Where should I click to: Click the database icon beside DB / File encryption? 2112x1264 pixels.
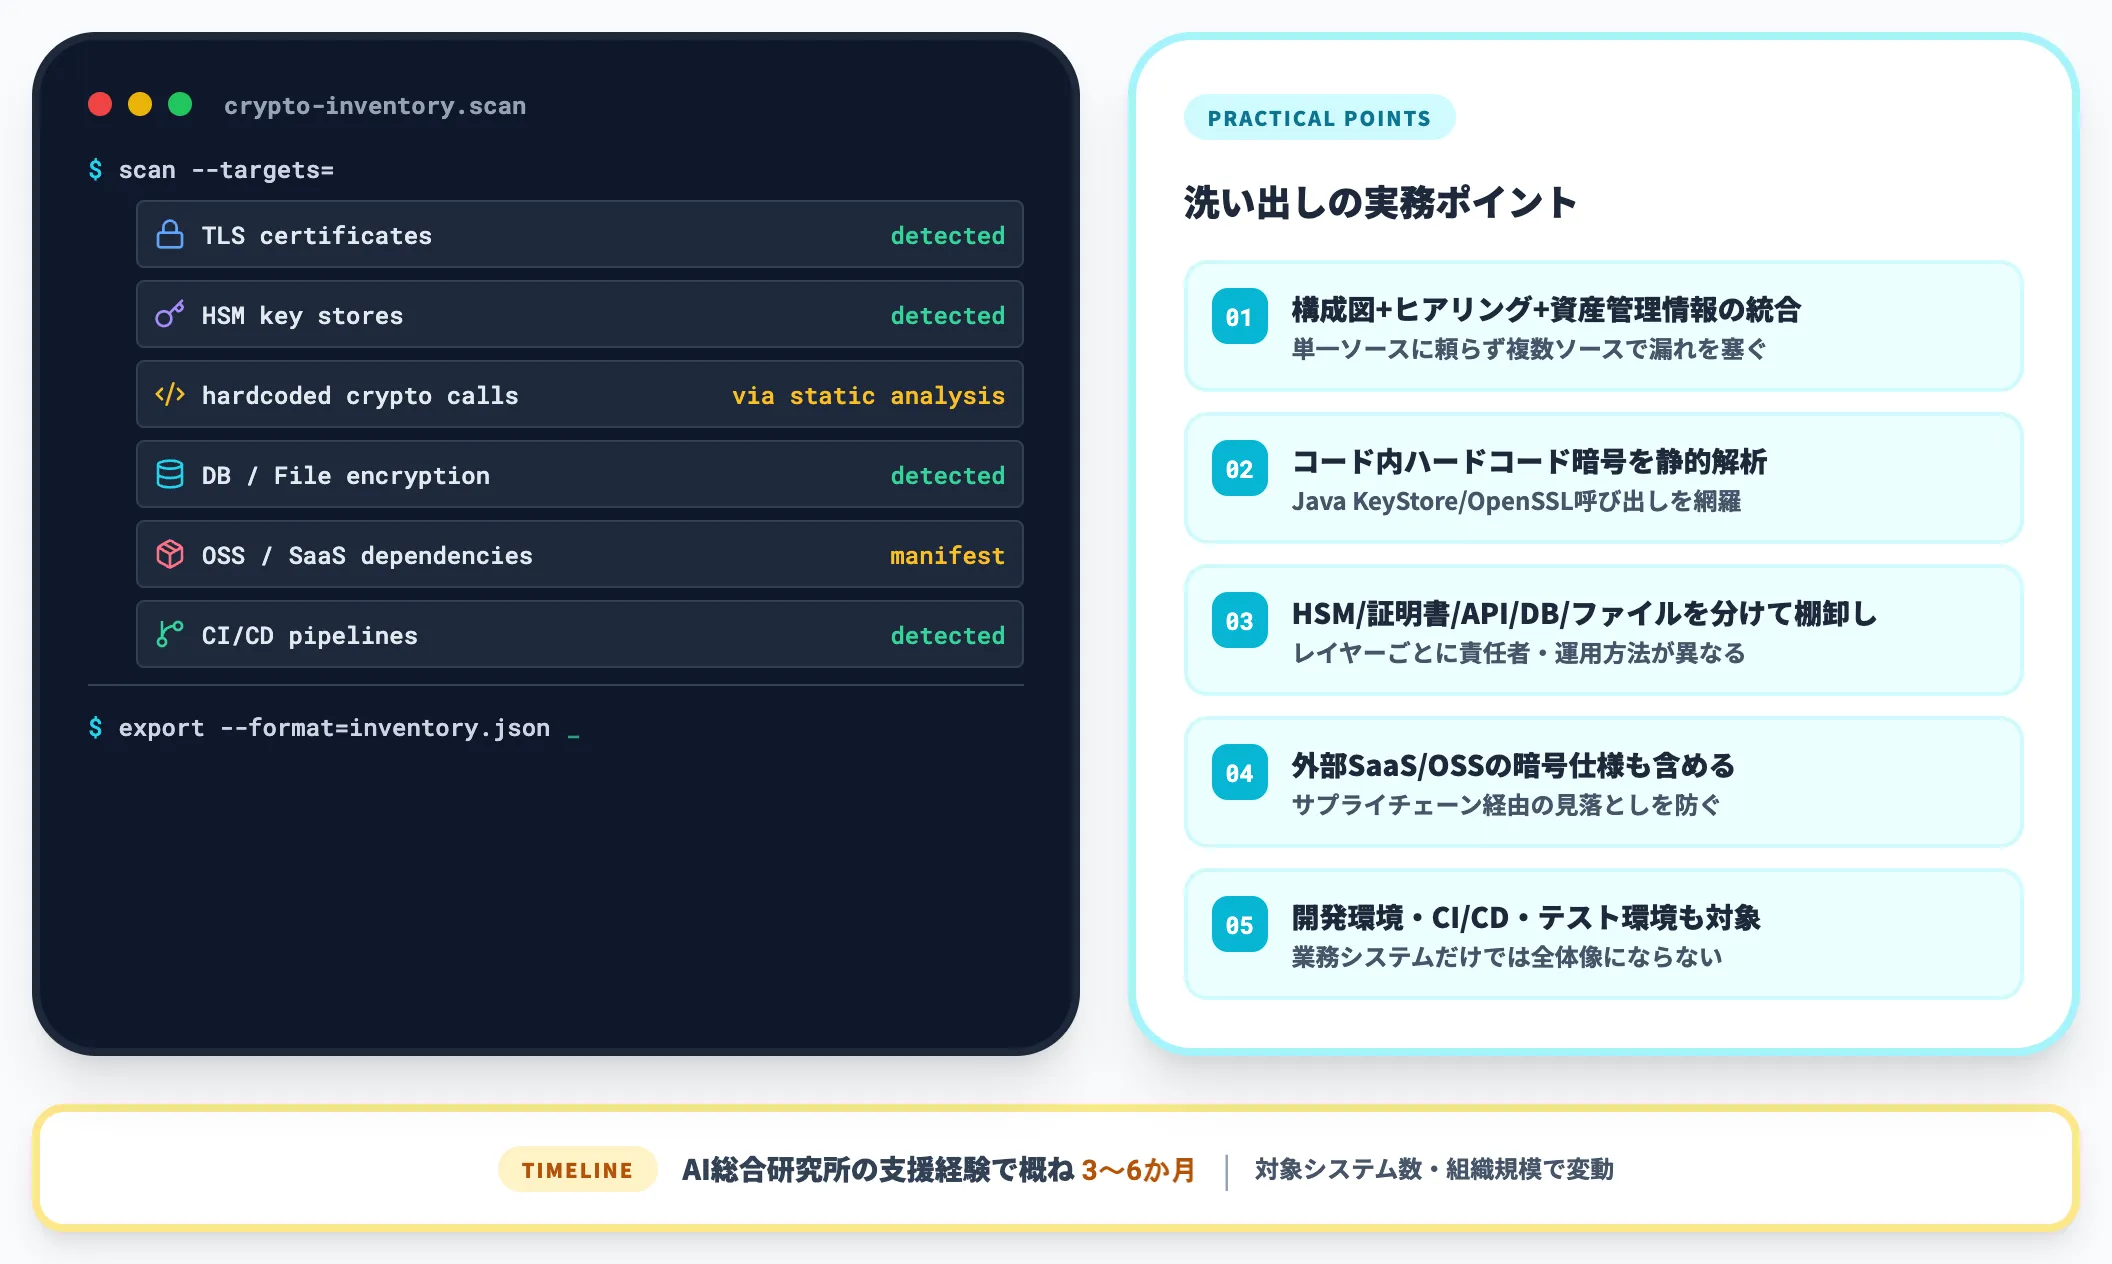(x=170, y=475)
